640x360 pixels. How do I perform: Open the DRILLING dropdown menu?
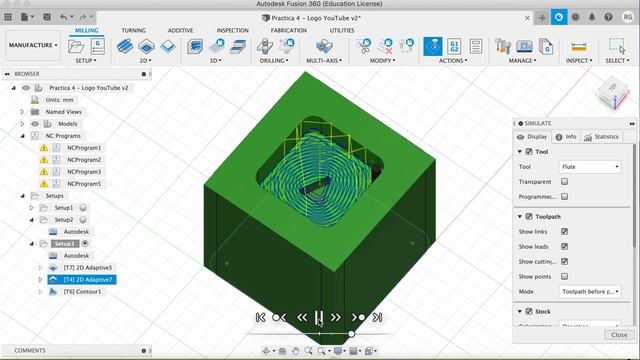tap(274, 60)
